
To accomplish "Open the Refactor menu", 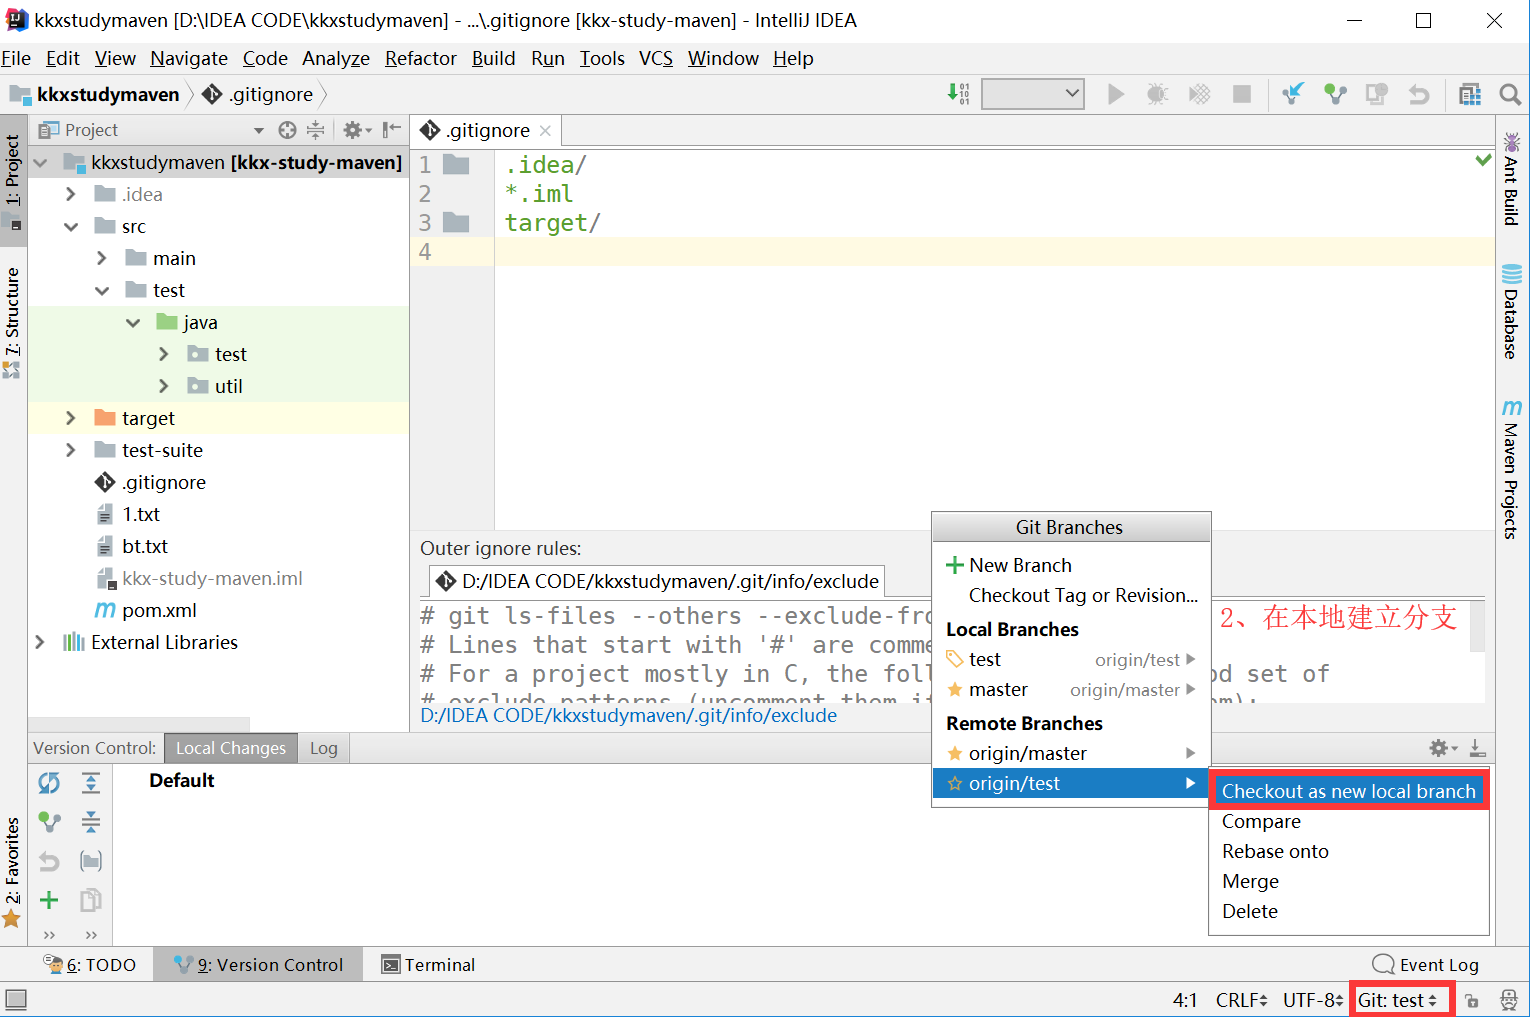I will pos(420,58).
